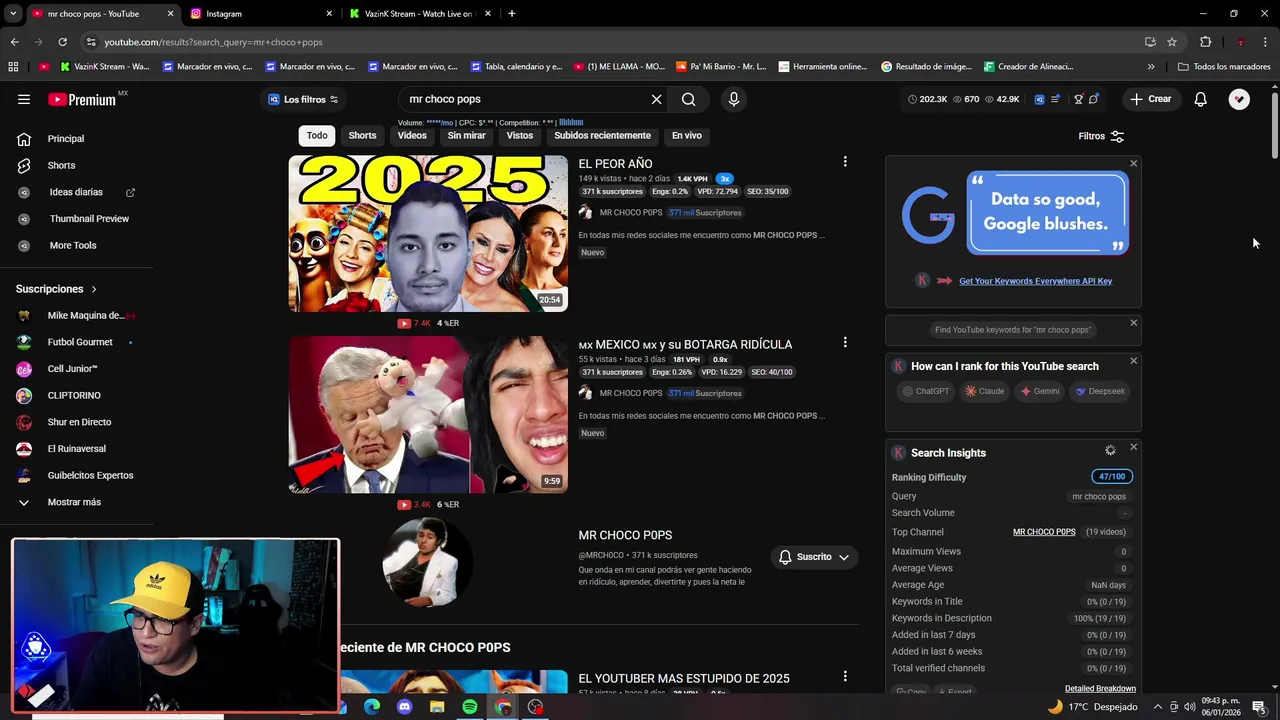This screenshot has height=720, width=1280.
Task: Expand Mostrar más subscriptions
Action: point(76,502)
